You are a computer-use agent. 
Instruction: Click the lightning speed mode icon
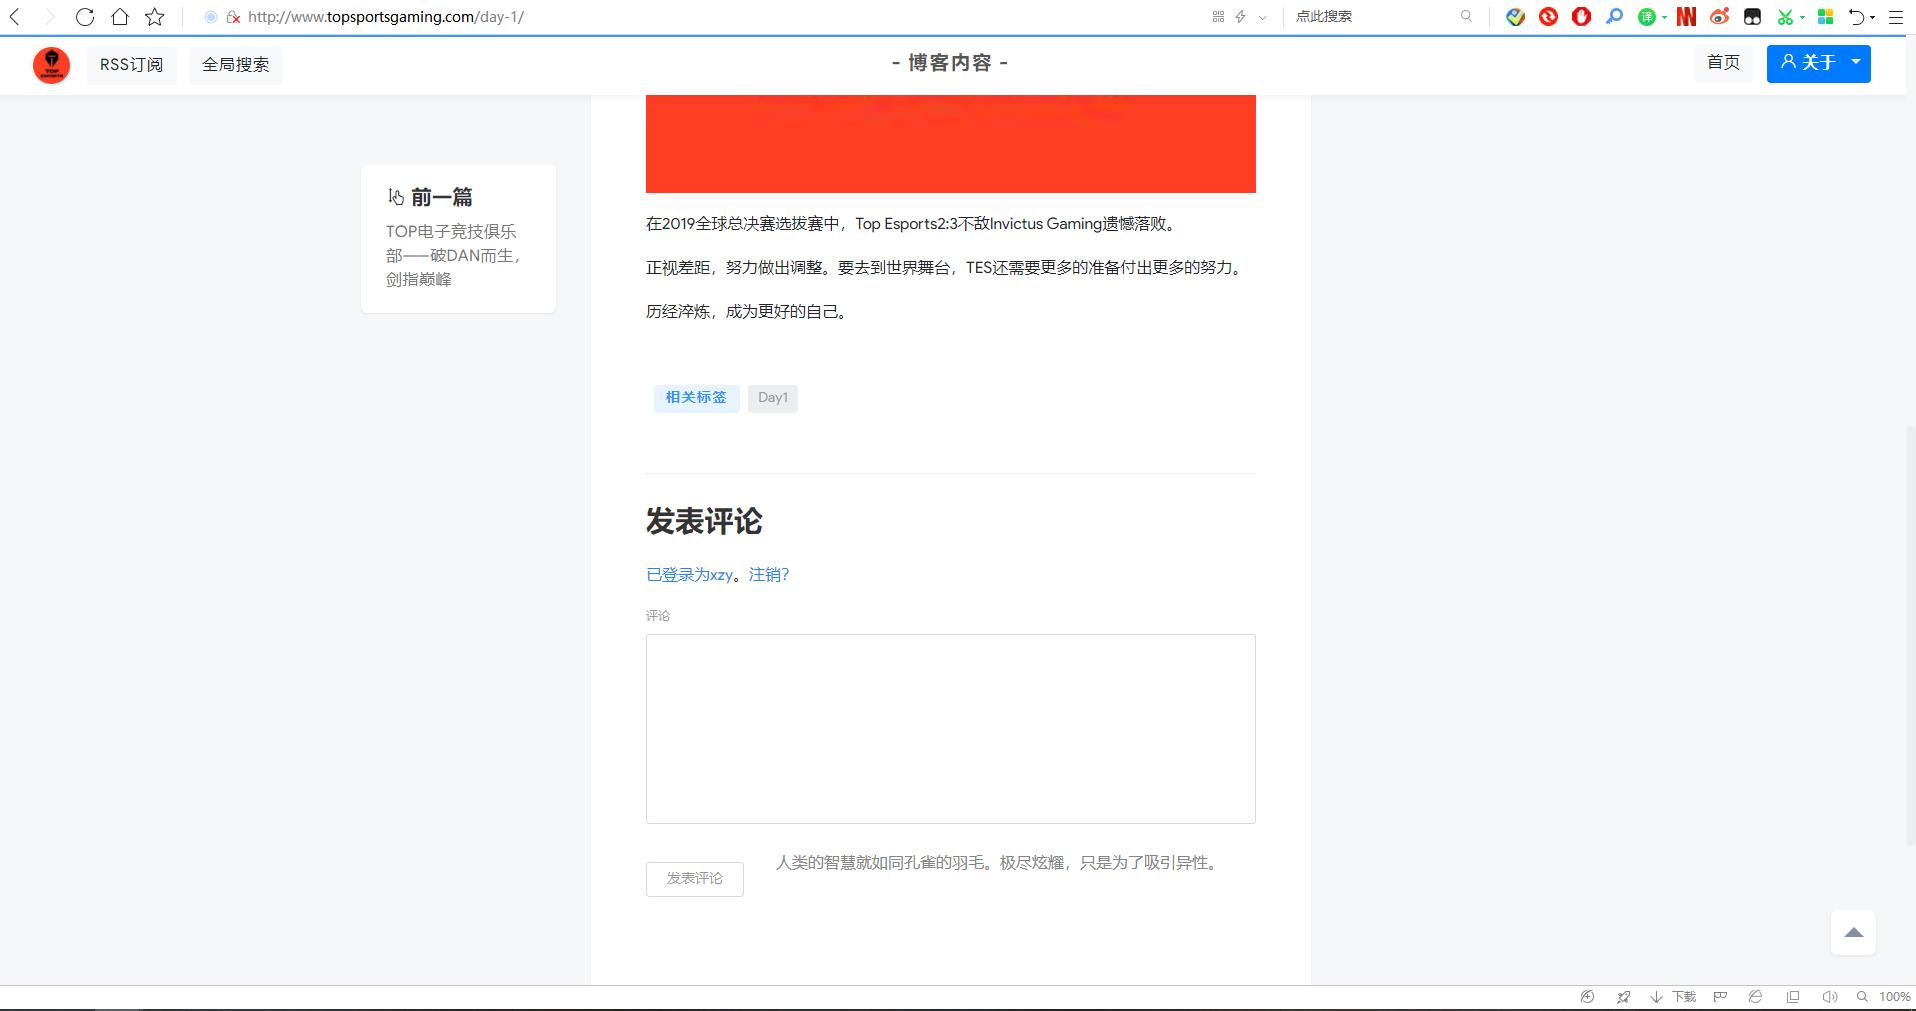point(1241,17)
